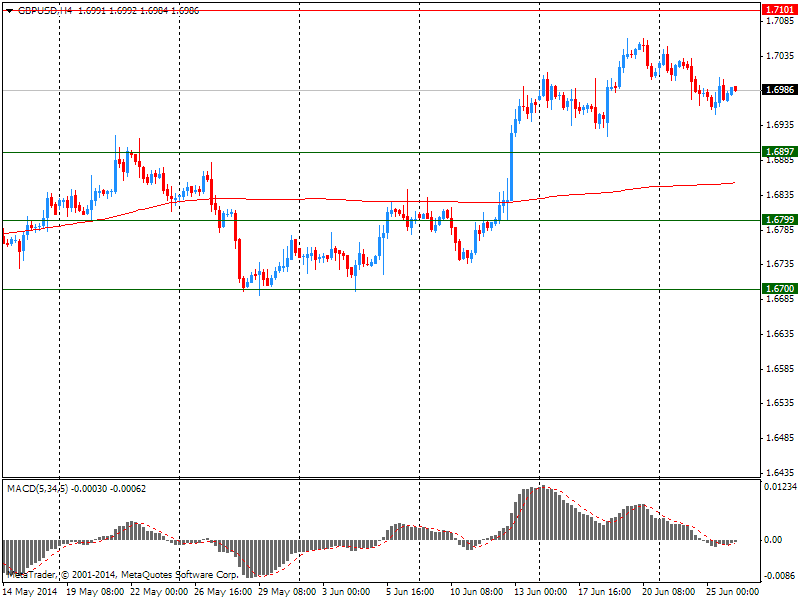
Task: Click the 17 Jun 16:00 time label
Action: tap(605, 592)
